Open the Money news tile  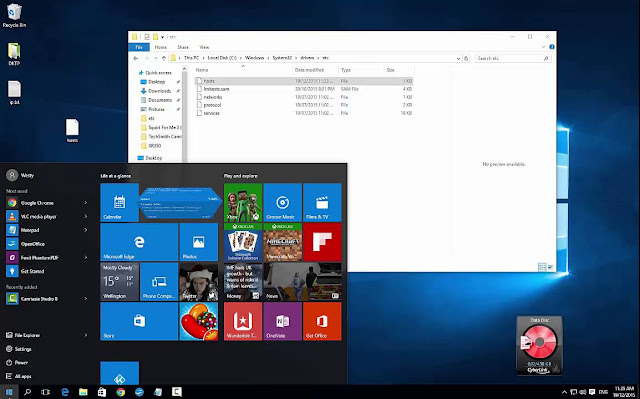[x=243, y=282]
